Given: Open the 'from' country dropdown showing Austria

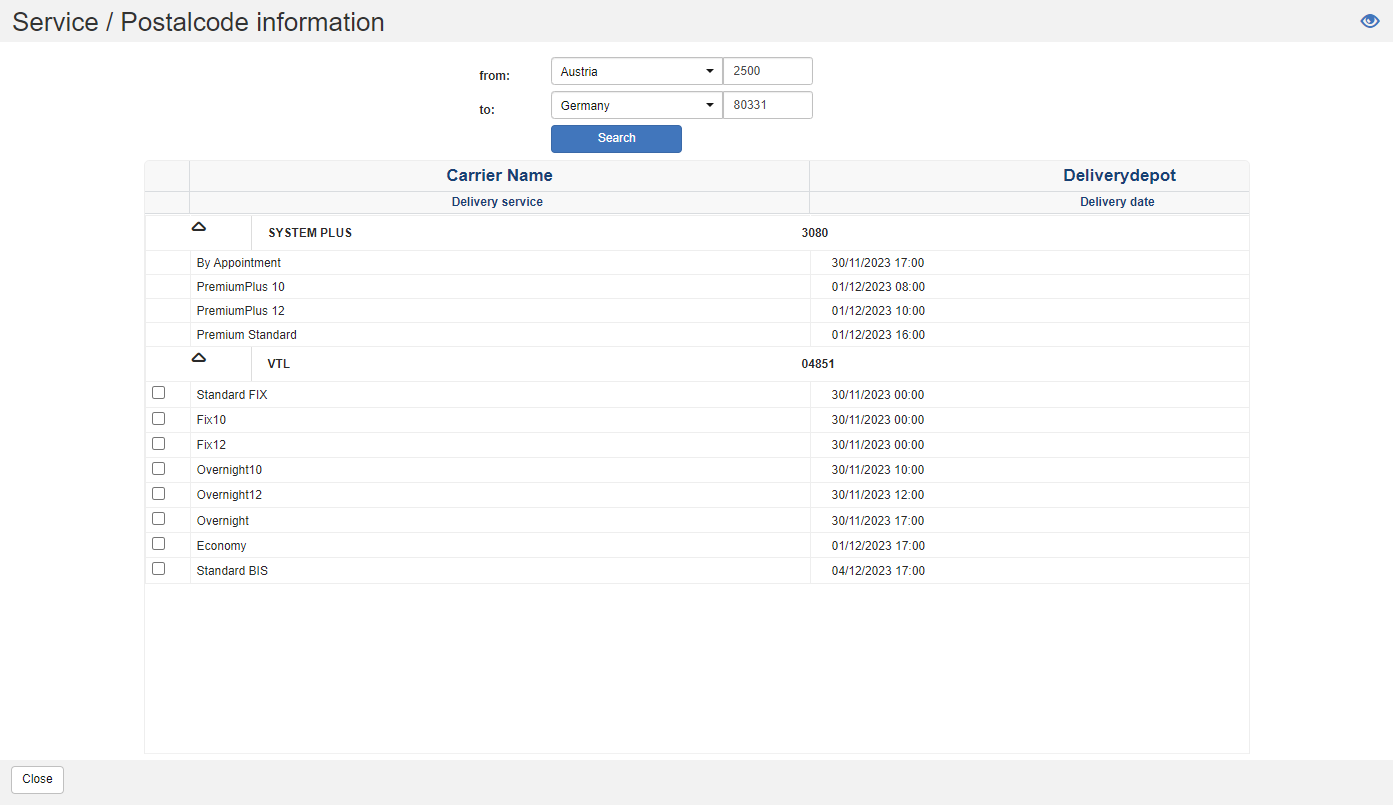Looking at the screenshot, I should click(x=636, y=71).
